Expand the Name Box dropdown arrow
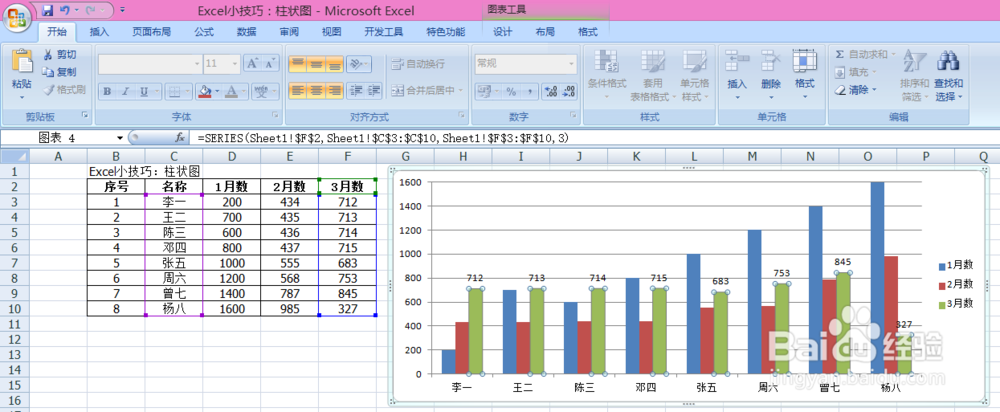This screenshot has width=1000, height=412. coord(119,138)
